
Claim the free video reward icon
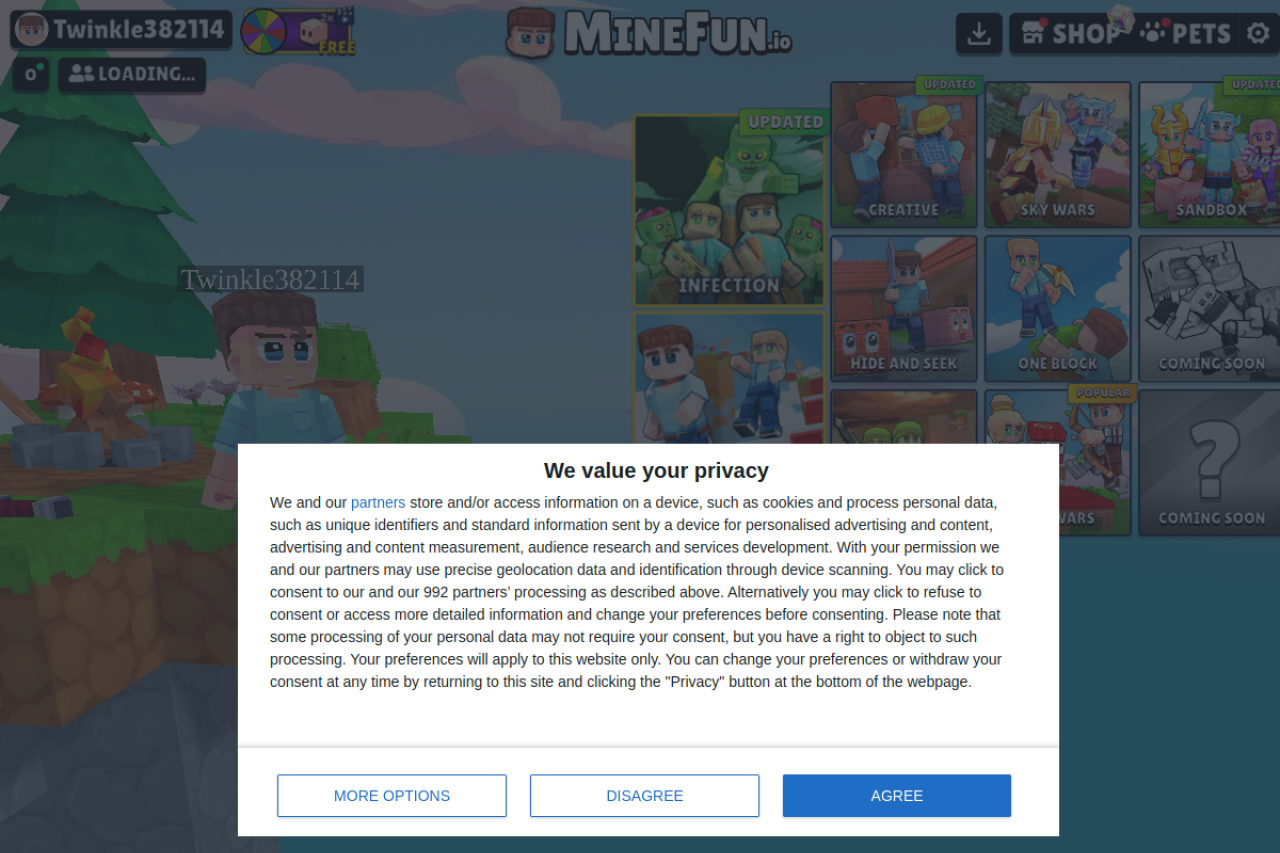tap(325, 31)
